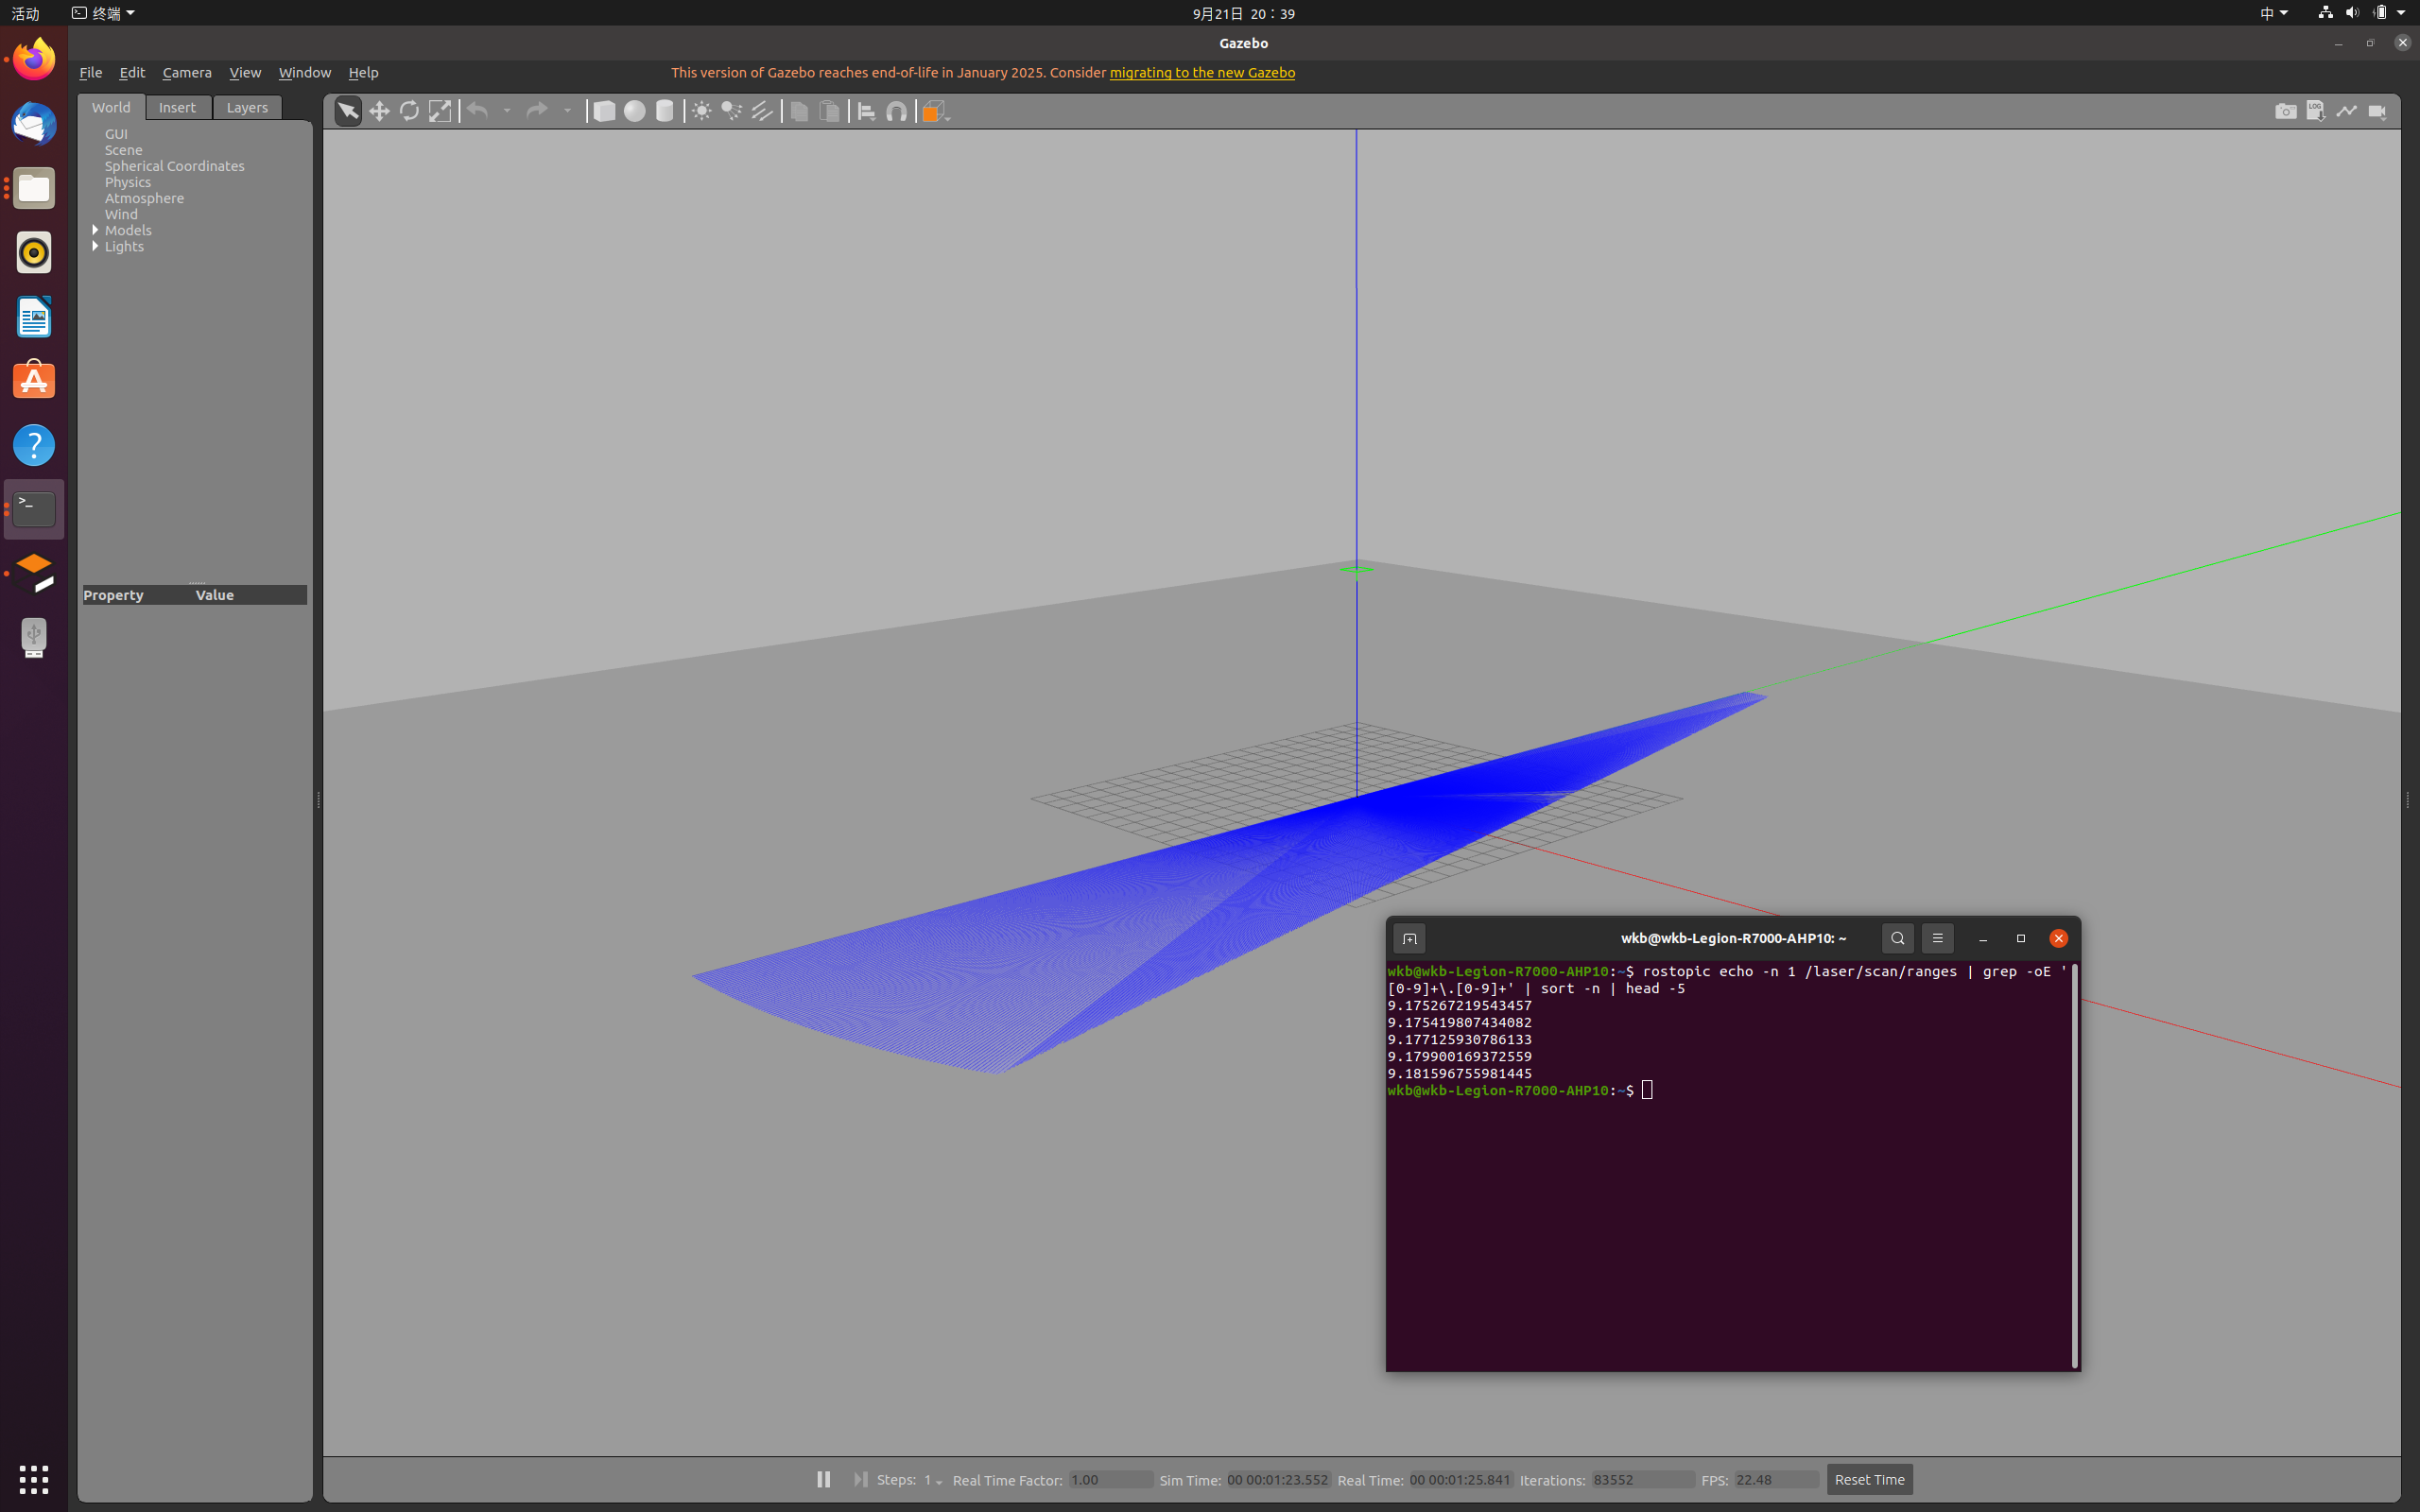2420x1512 pixels.
Task: Step the simulation forward
Action: pyautogui.click(x=860, y=1479)
